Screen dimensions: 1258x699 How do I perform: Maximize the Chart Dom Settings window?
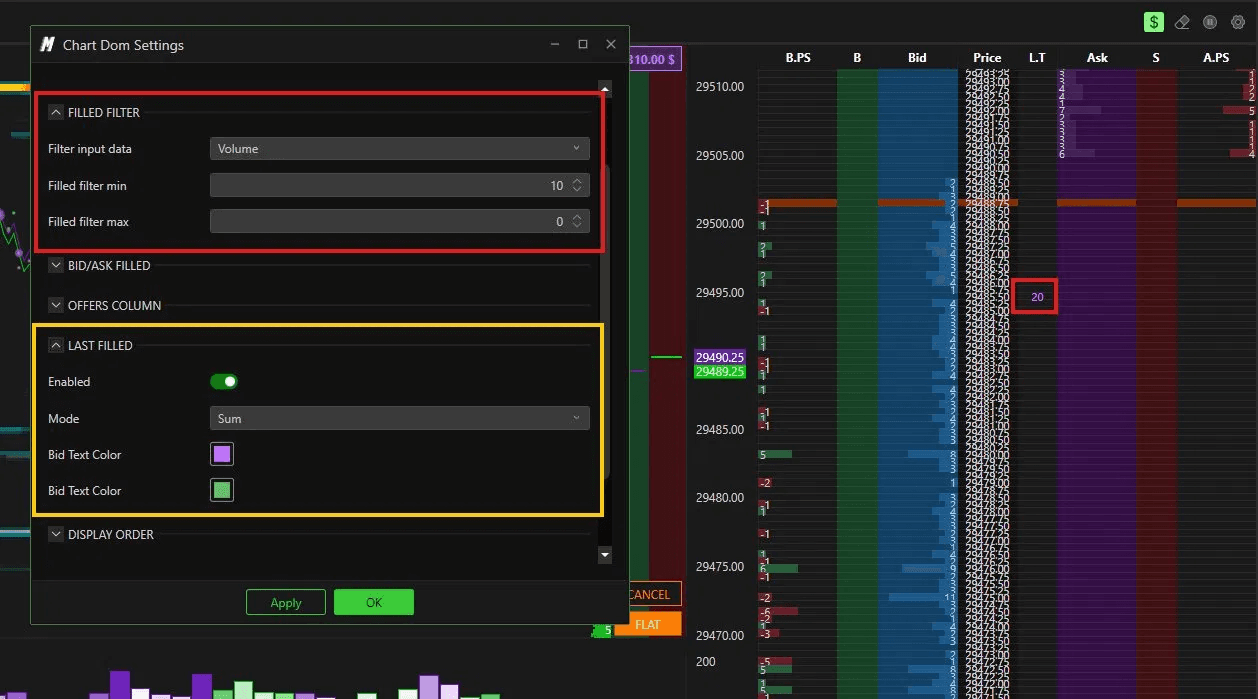pos(583,44)
